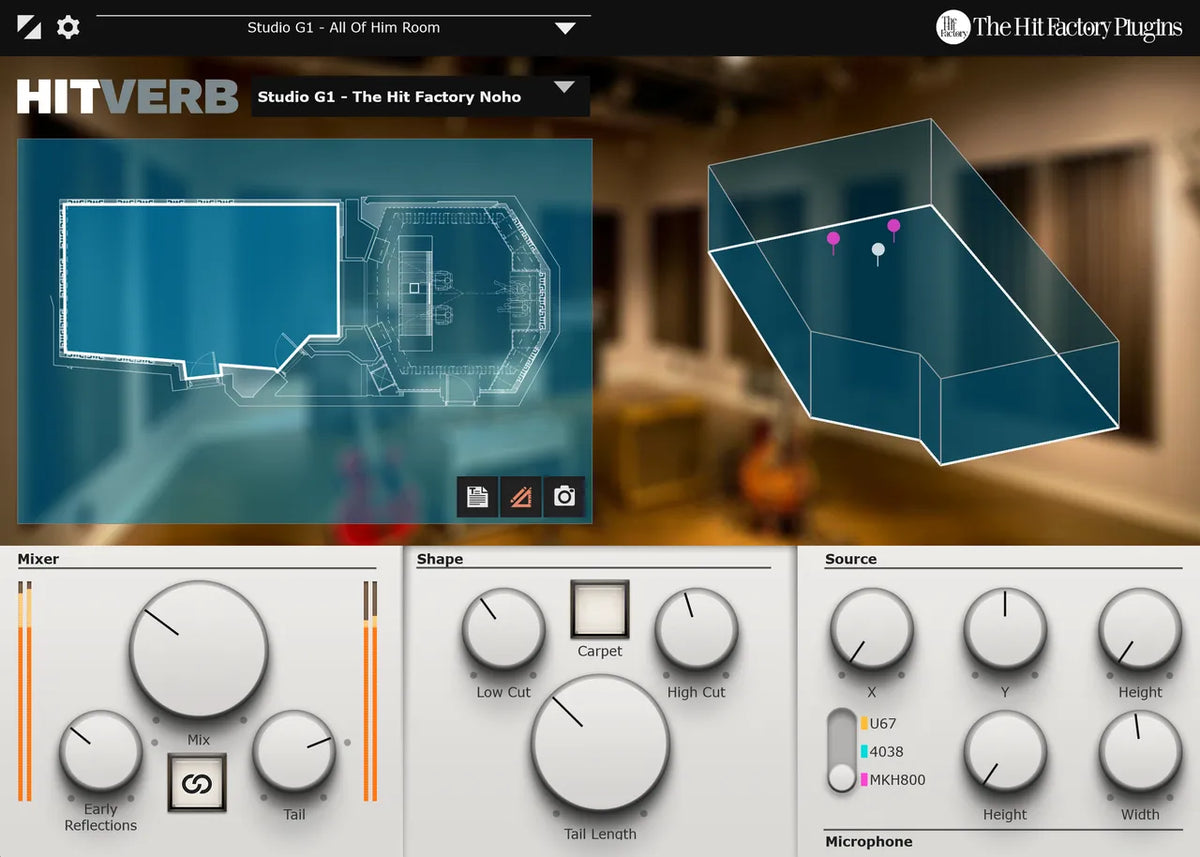Open the room info notes icon

click(476, 496)
